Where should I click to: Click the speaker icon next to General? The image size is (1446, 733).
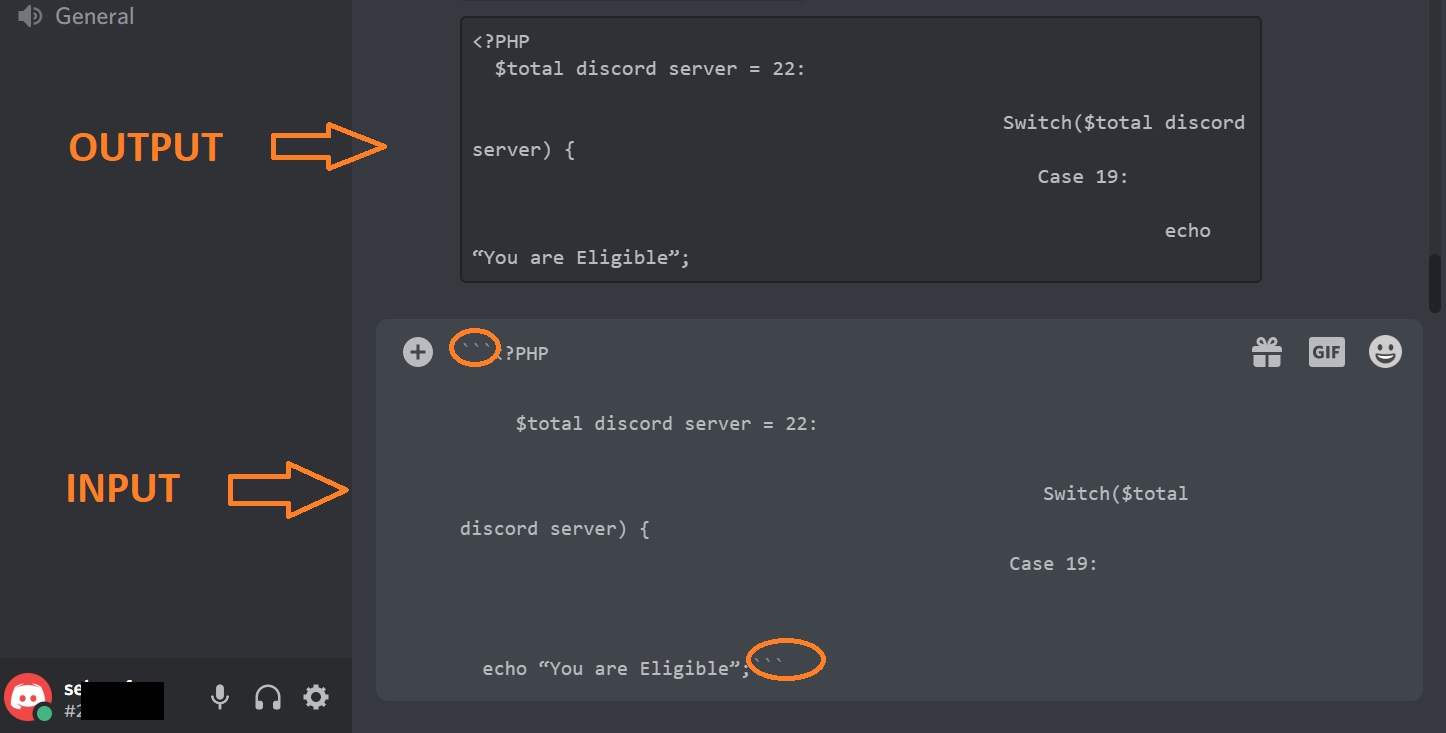click(x=27, y=15)
